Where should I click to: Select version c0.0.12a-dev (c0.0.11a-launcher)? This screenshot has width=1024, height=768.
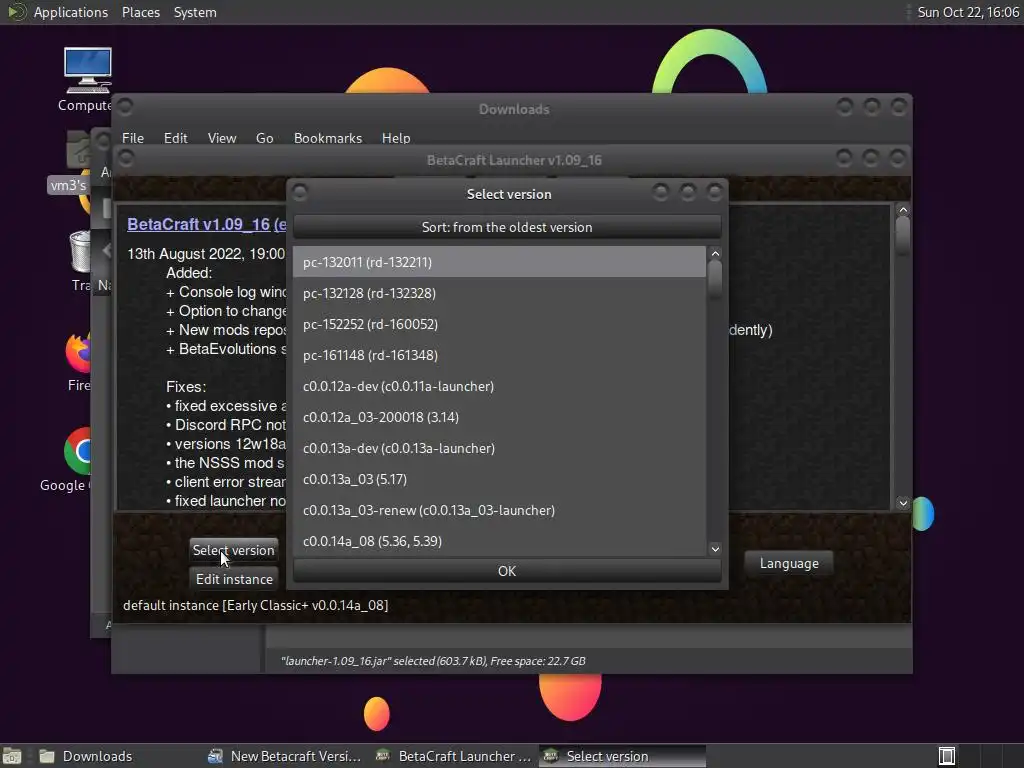[499, 386]
